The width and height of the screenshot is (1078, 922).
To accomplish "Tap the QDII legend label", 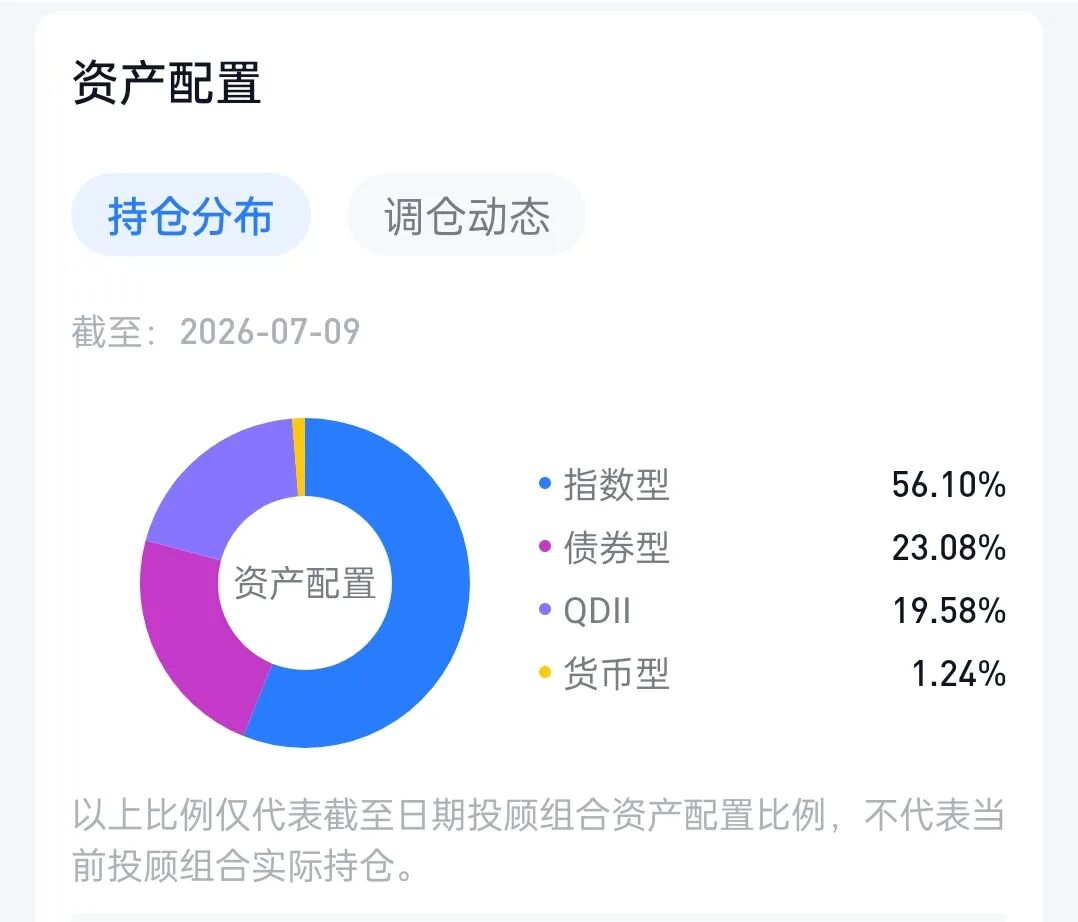I will (x=597, y=611).
